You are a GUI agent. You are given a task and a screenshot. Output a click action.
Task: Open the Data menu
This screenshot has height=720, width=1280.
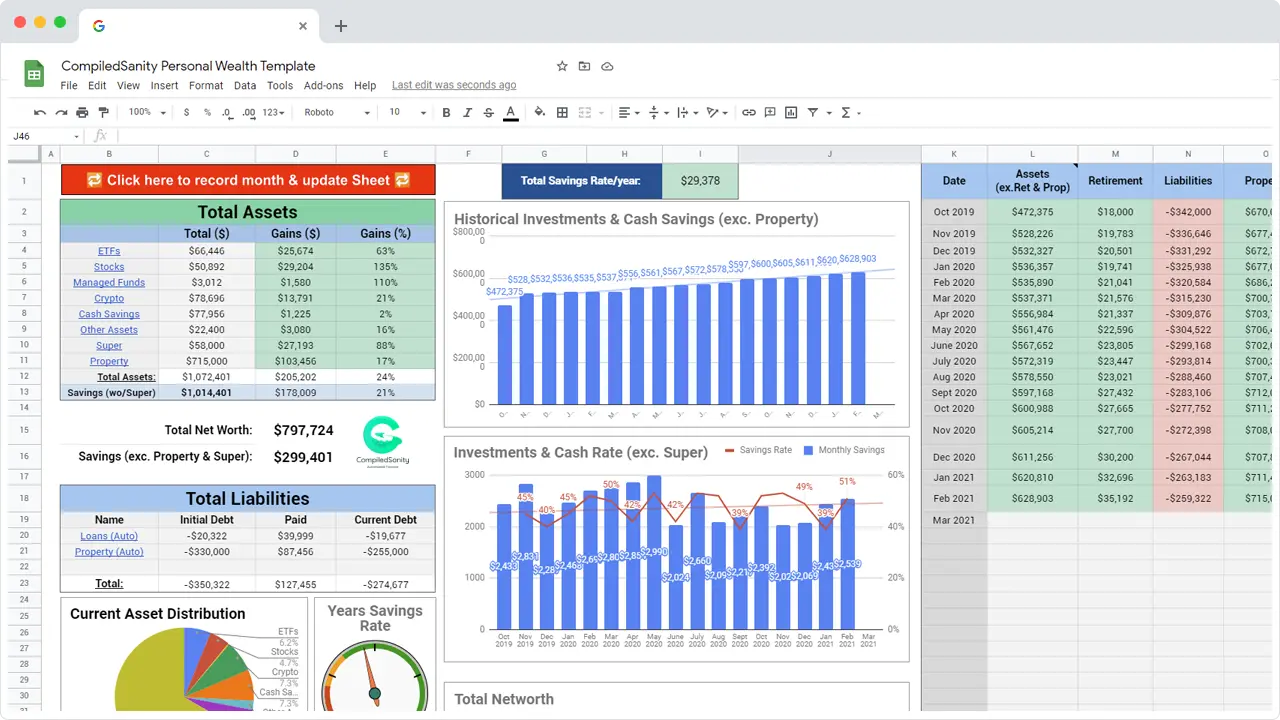245,86
